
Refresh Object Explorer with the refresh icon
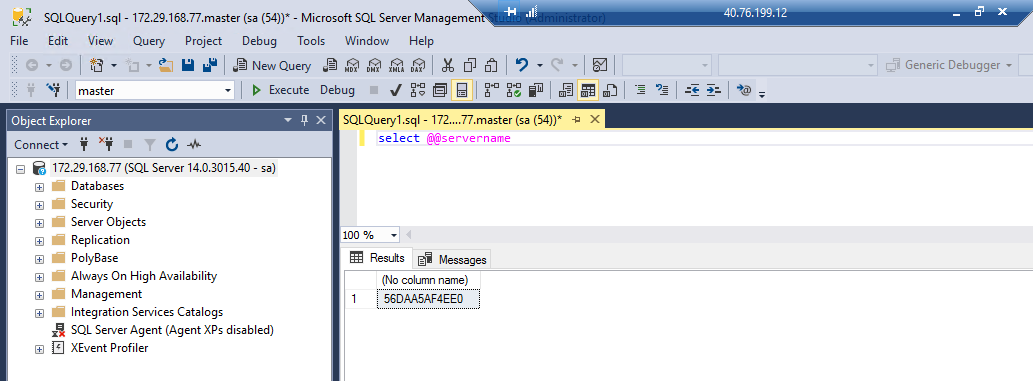pos(172,144)
